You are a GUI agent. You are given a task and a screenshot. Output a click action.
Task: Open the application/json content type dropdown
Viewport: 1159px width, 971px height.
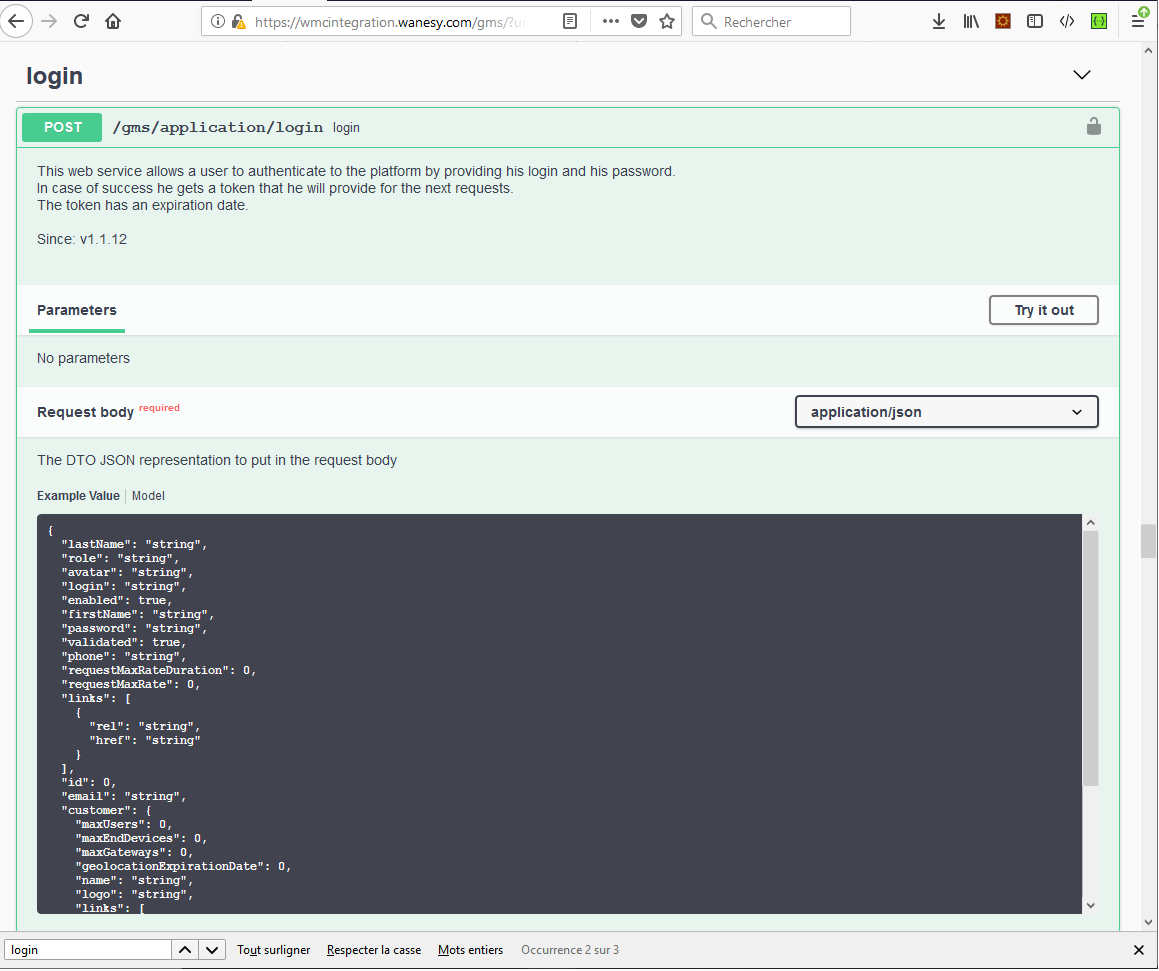946,412
